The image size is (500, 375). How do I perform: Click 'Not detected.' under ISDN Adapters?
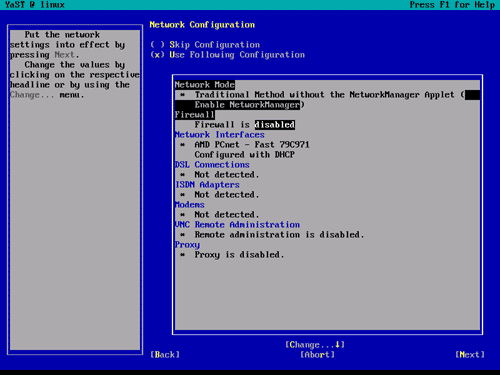(x=227, y=195)
